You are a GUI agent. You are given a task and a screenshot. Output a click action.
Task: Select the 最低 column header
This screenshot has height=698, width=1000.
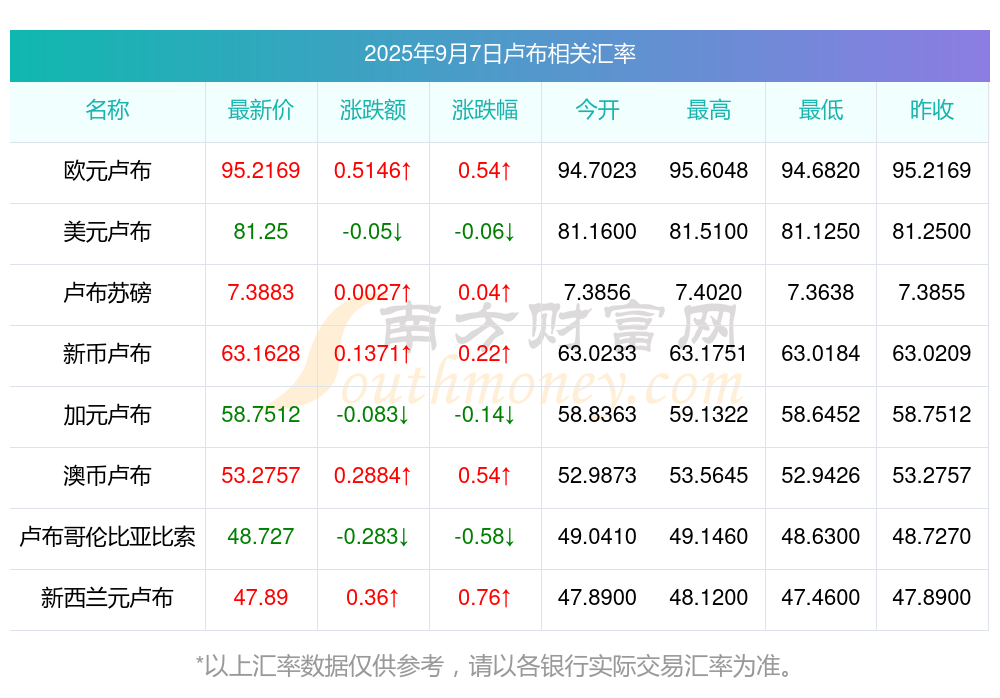[821, 110]
